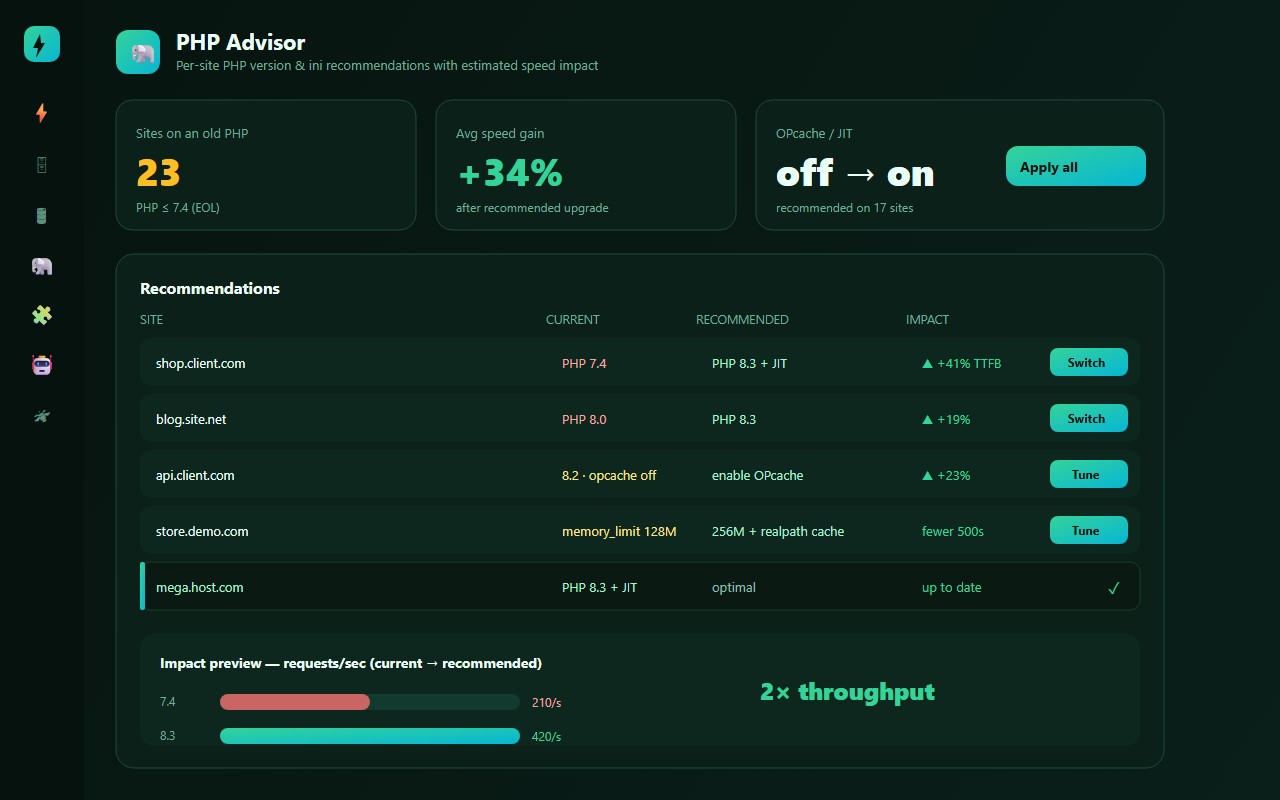
Task: Click 'fewer 500s' impact text
Action: 953,532
